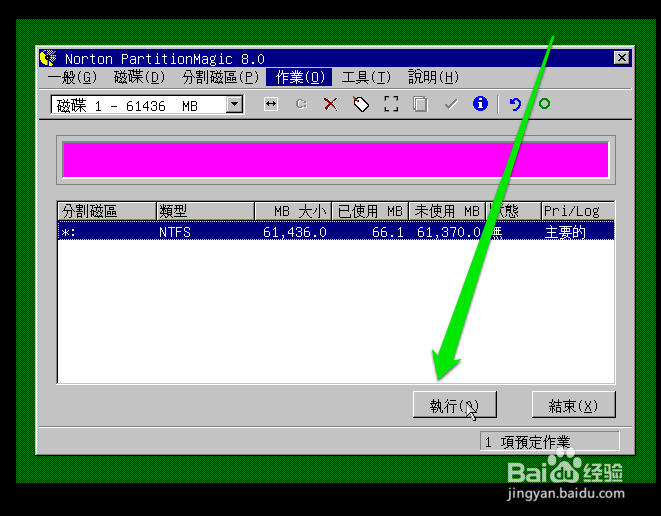
Task: Click the 結束(X) button
Action: click(x=574, y=405)
